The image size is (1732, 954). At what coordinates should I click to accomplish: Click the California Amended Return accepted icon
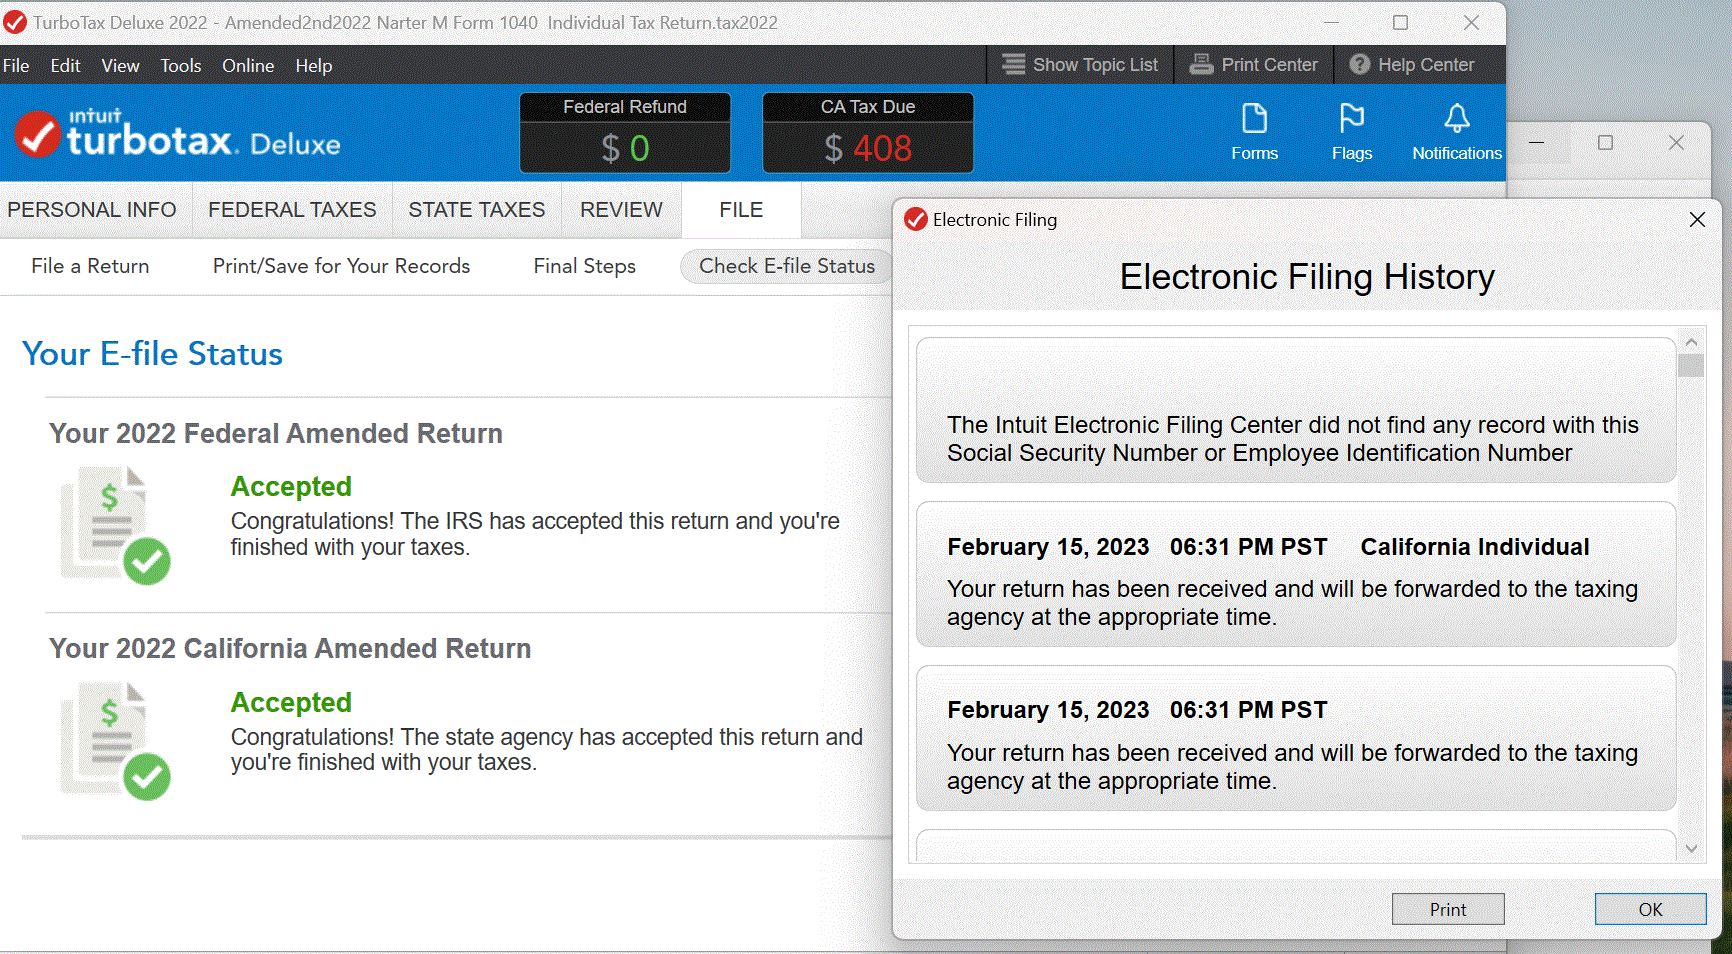pos(116,740)
